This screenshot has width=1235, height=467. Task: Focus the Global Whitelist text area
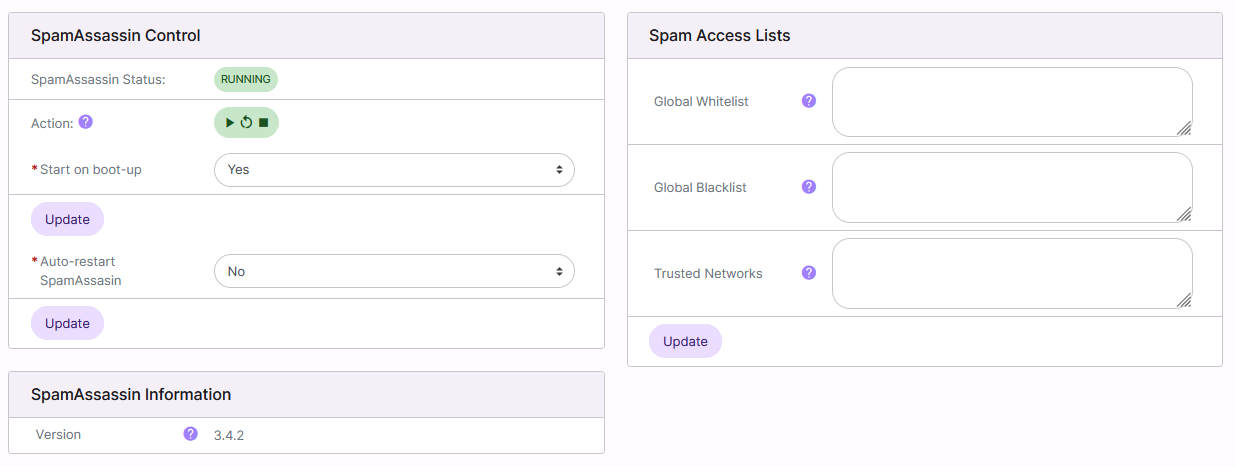[x=1012, y=102]
